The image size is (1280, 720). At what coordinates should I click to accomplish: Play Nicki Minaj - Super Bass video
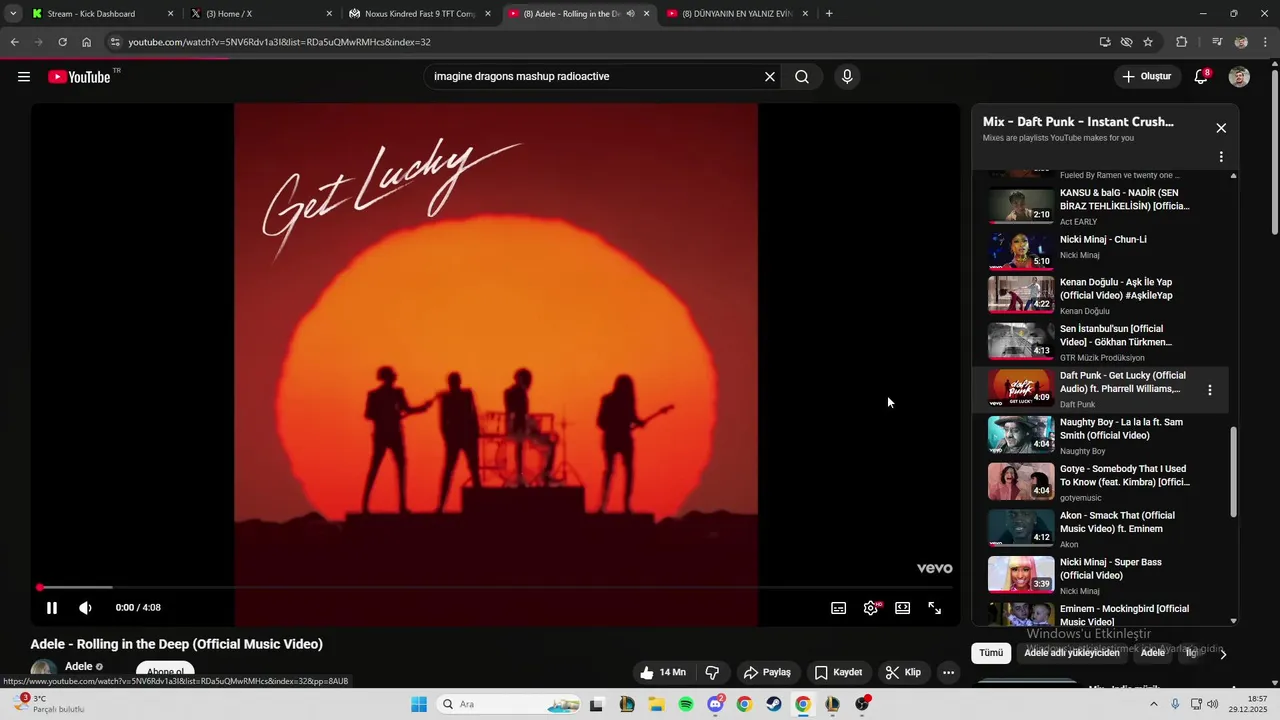click(1100, 575)
